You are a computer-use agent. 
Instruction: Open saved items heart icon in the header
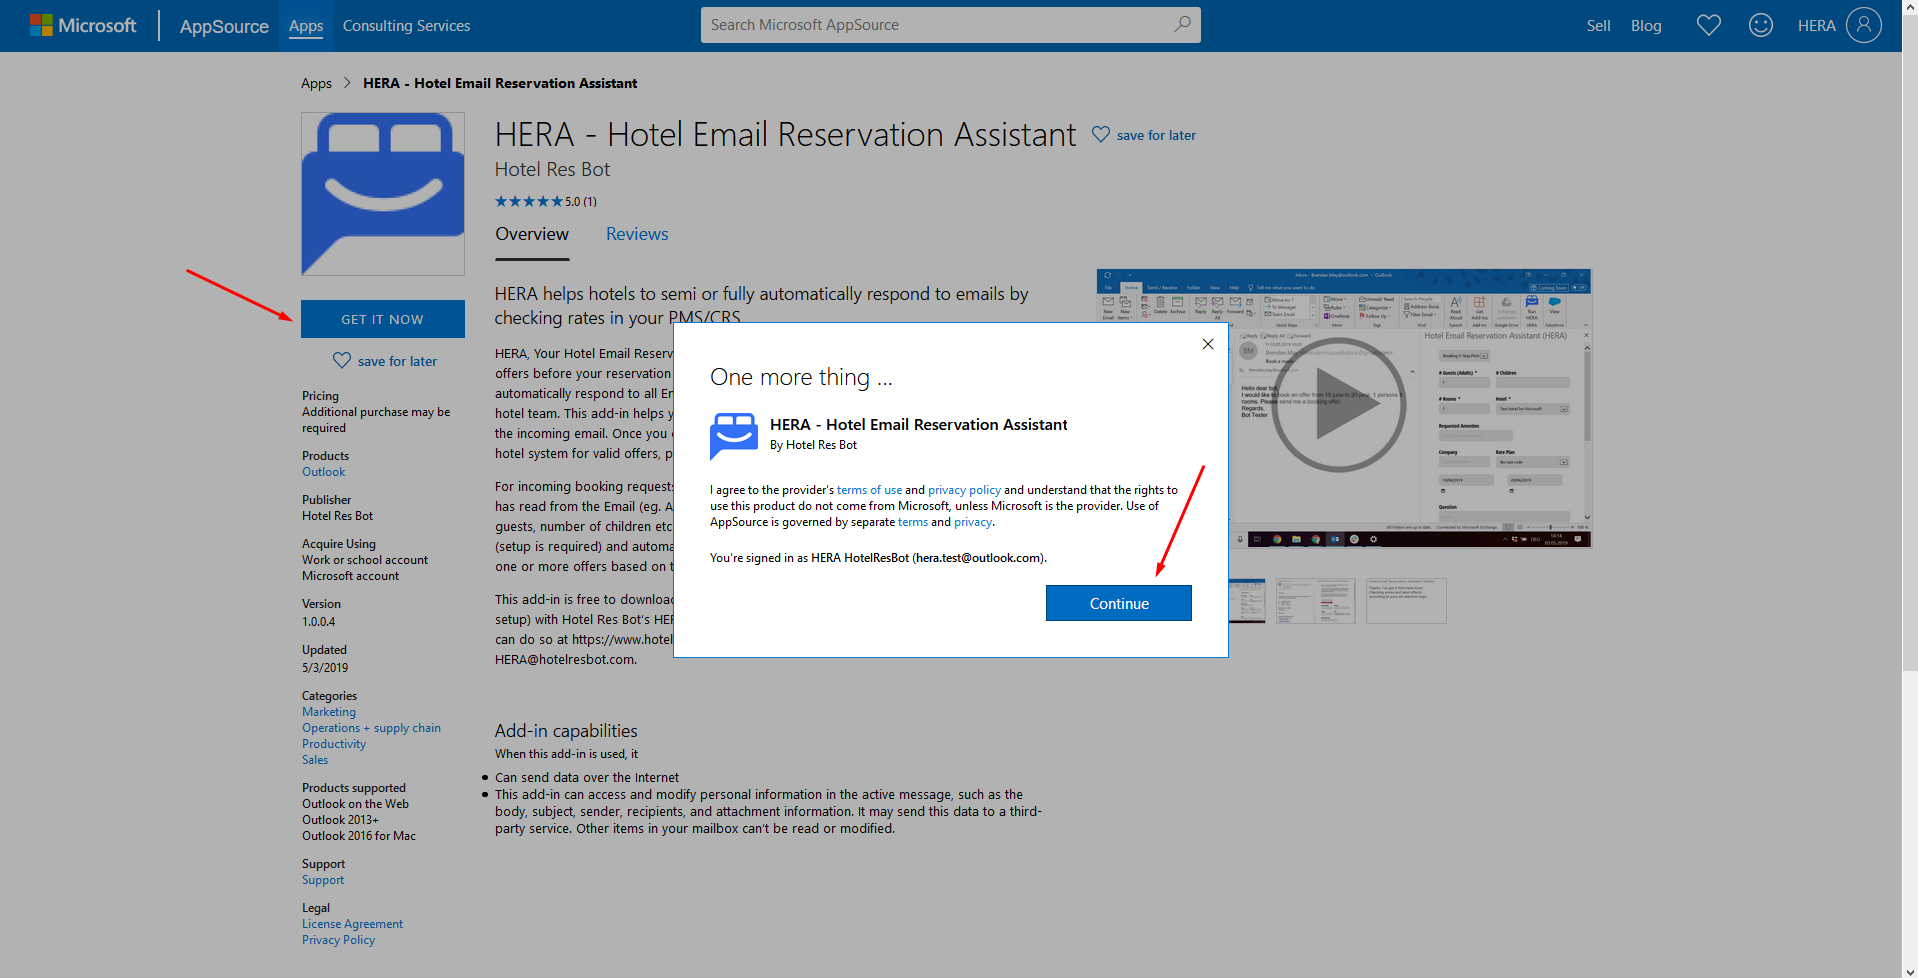[1709, 25]
